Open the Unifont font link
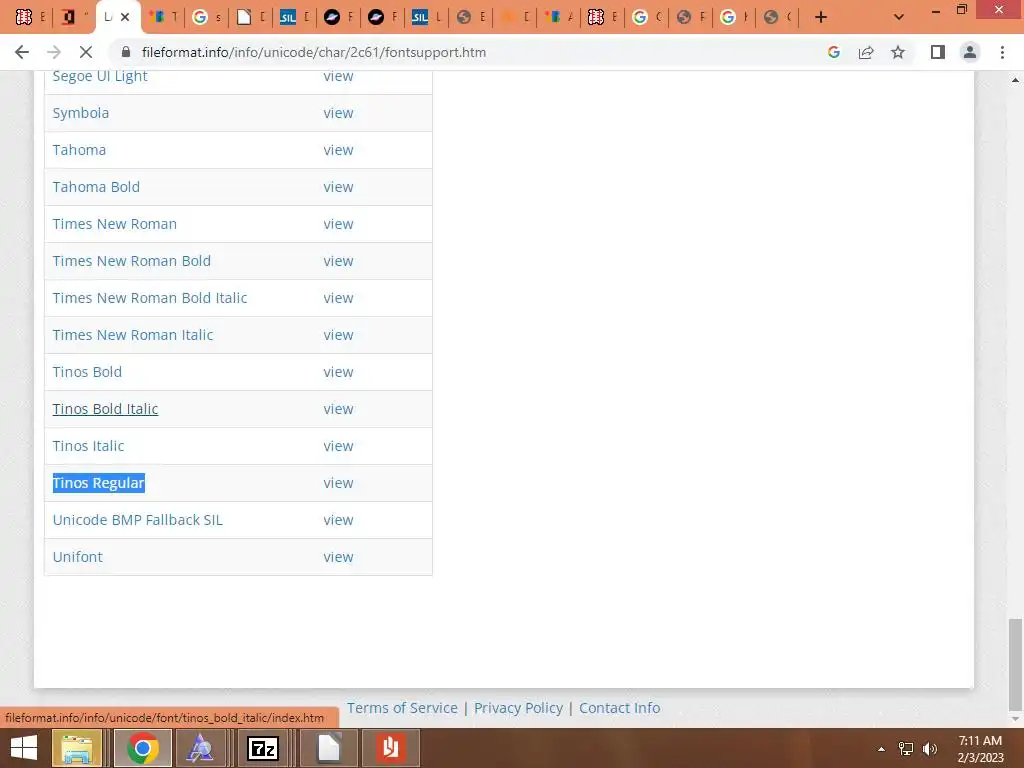 tap(78, 557)
